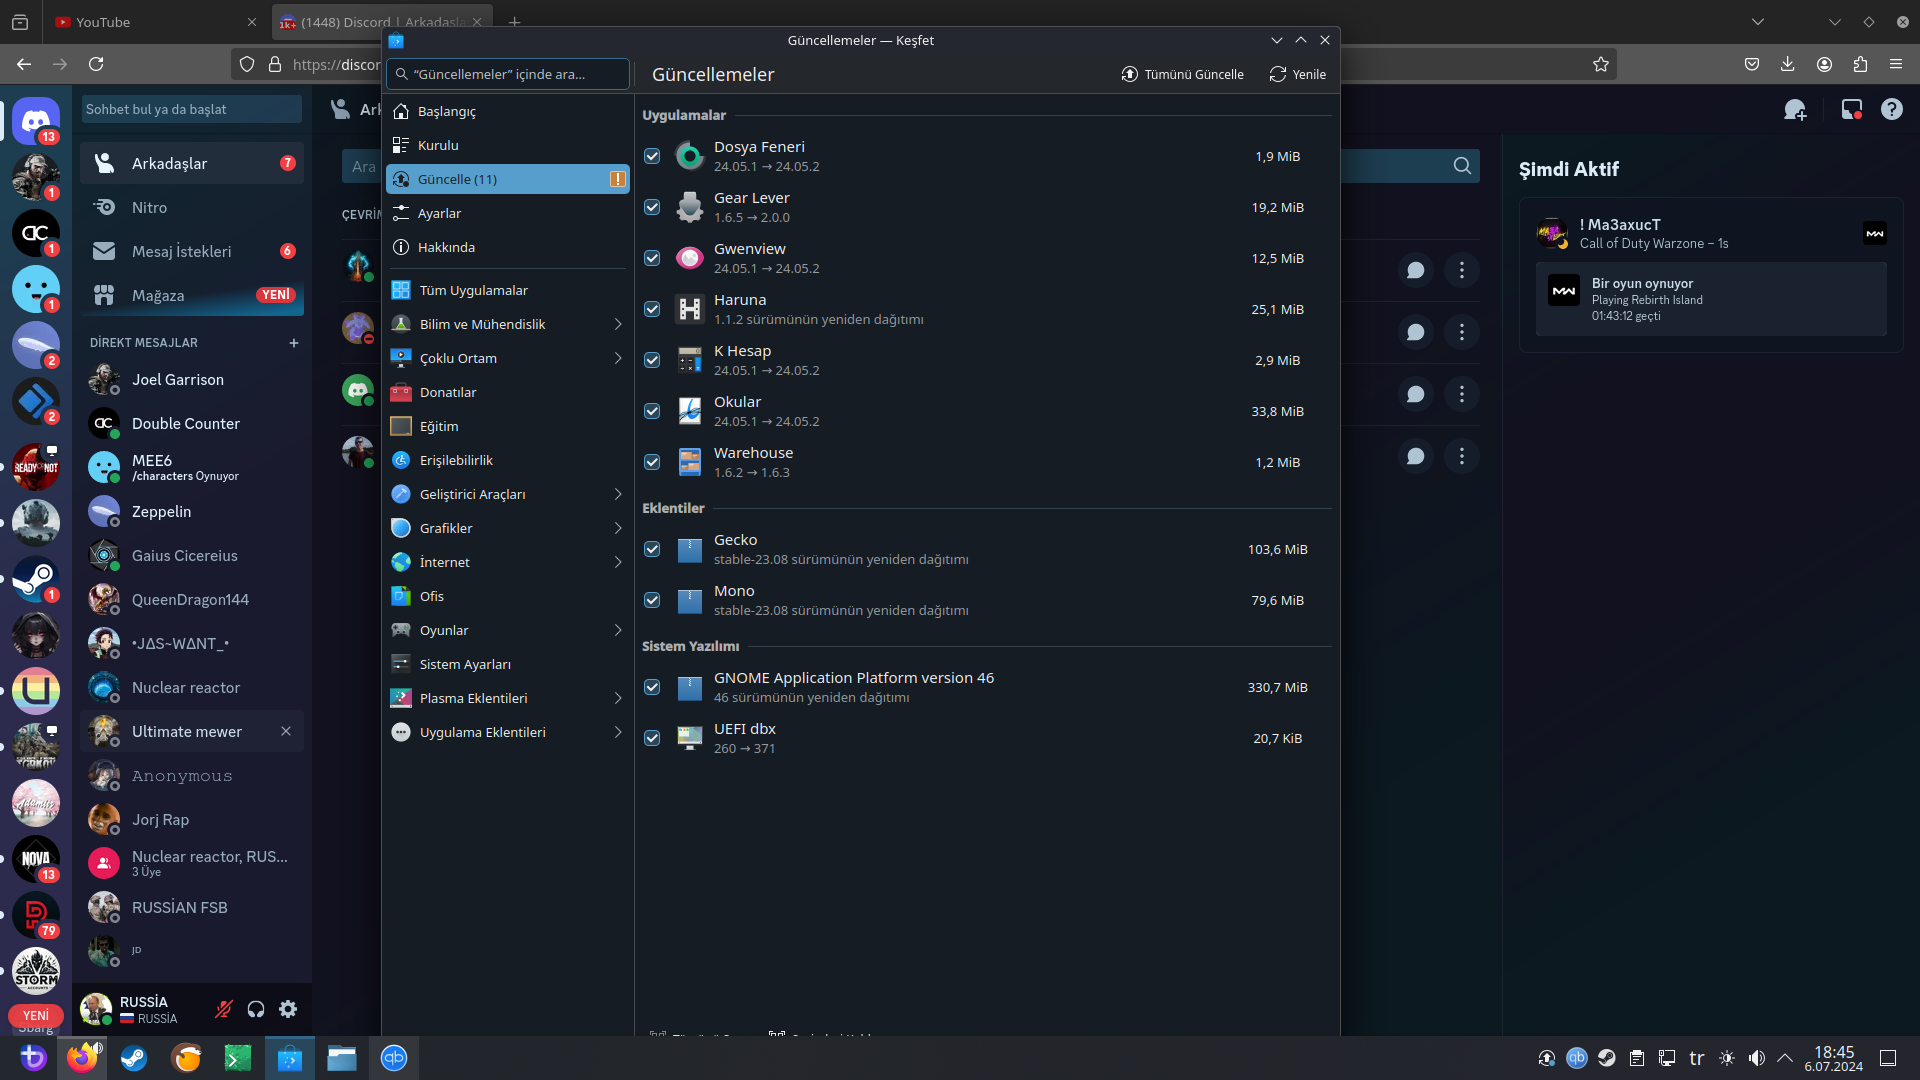Click the Yenile button
Viewport: 1920px width, 1080px height.
1298,75
